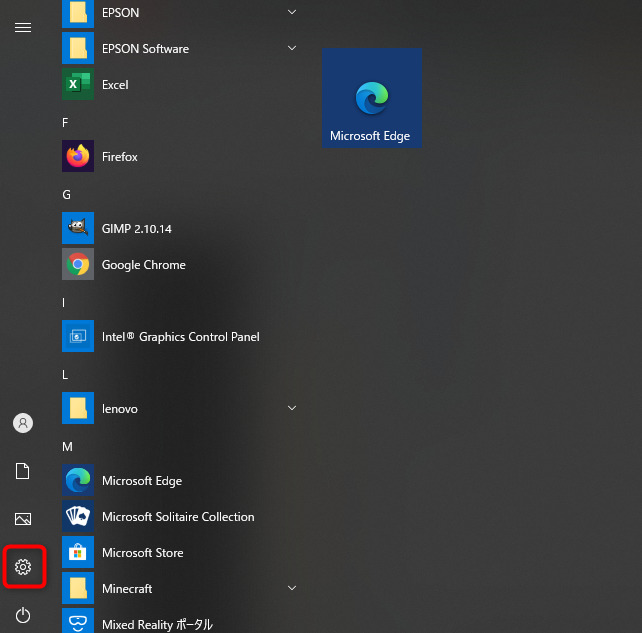The image size is (642, 633).
Task: Click Microsoft Solitaire Collection label
Action: click(178, 517)
